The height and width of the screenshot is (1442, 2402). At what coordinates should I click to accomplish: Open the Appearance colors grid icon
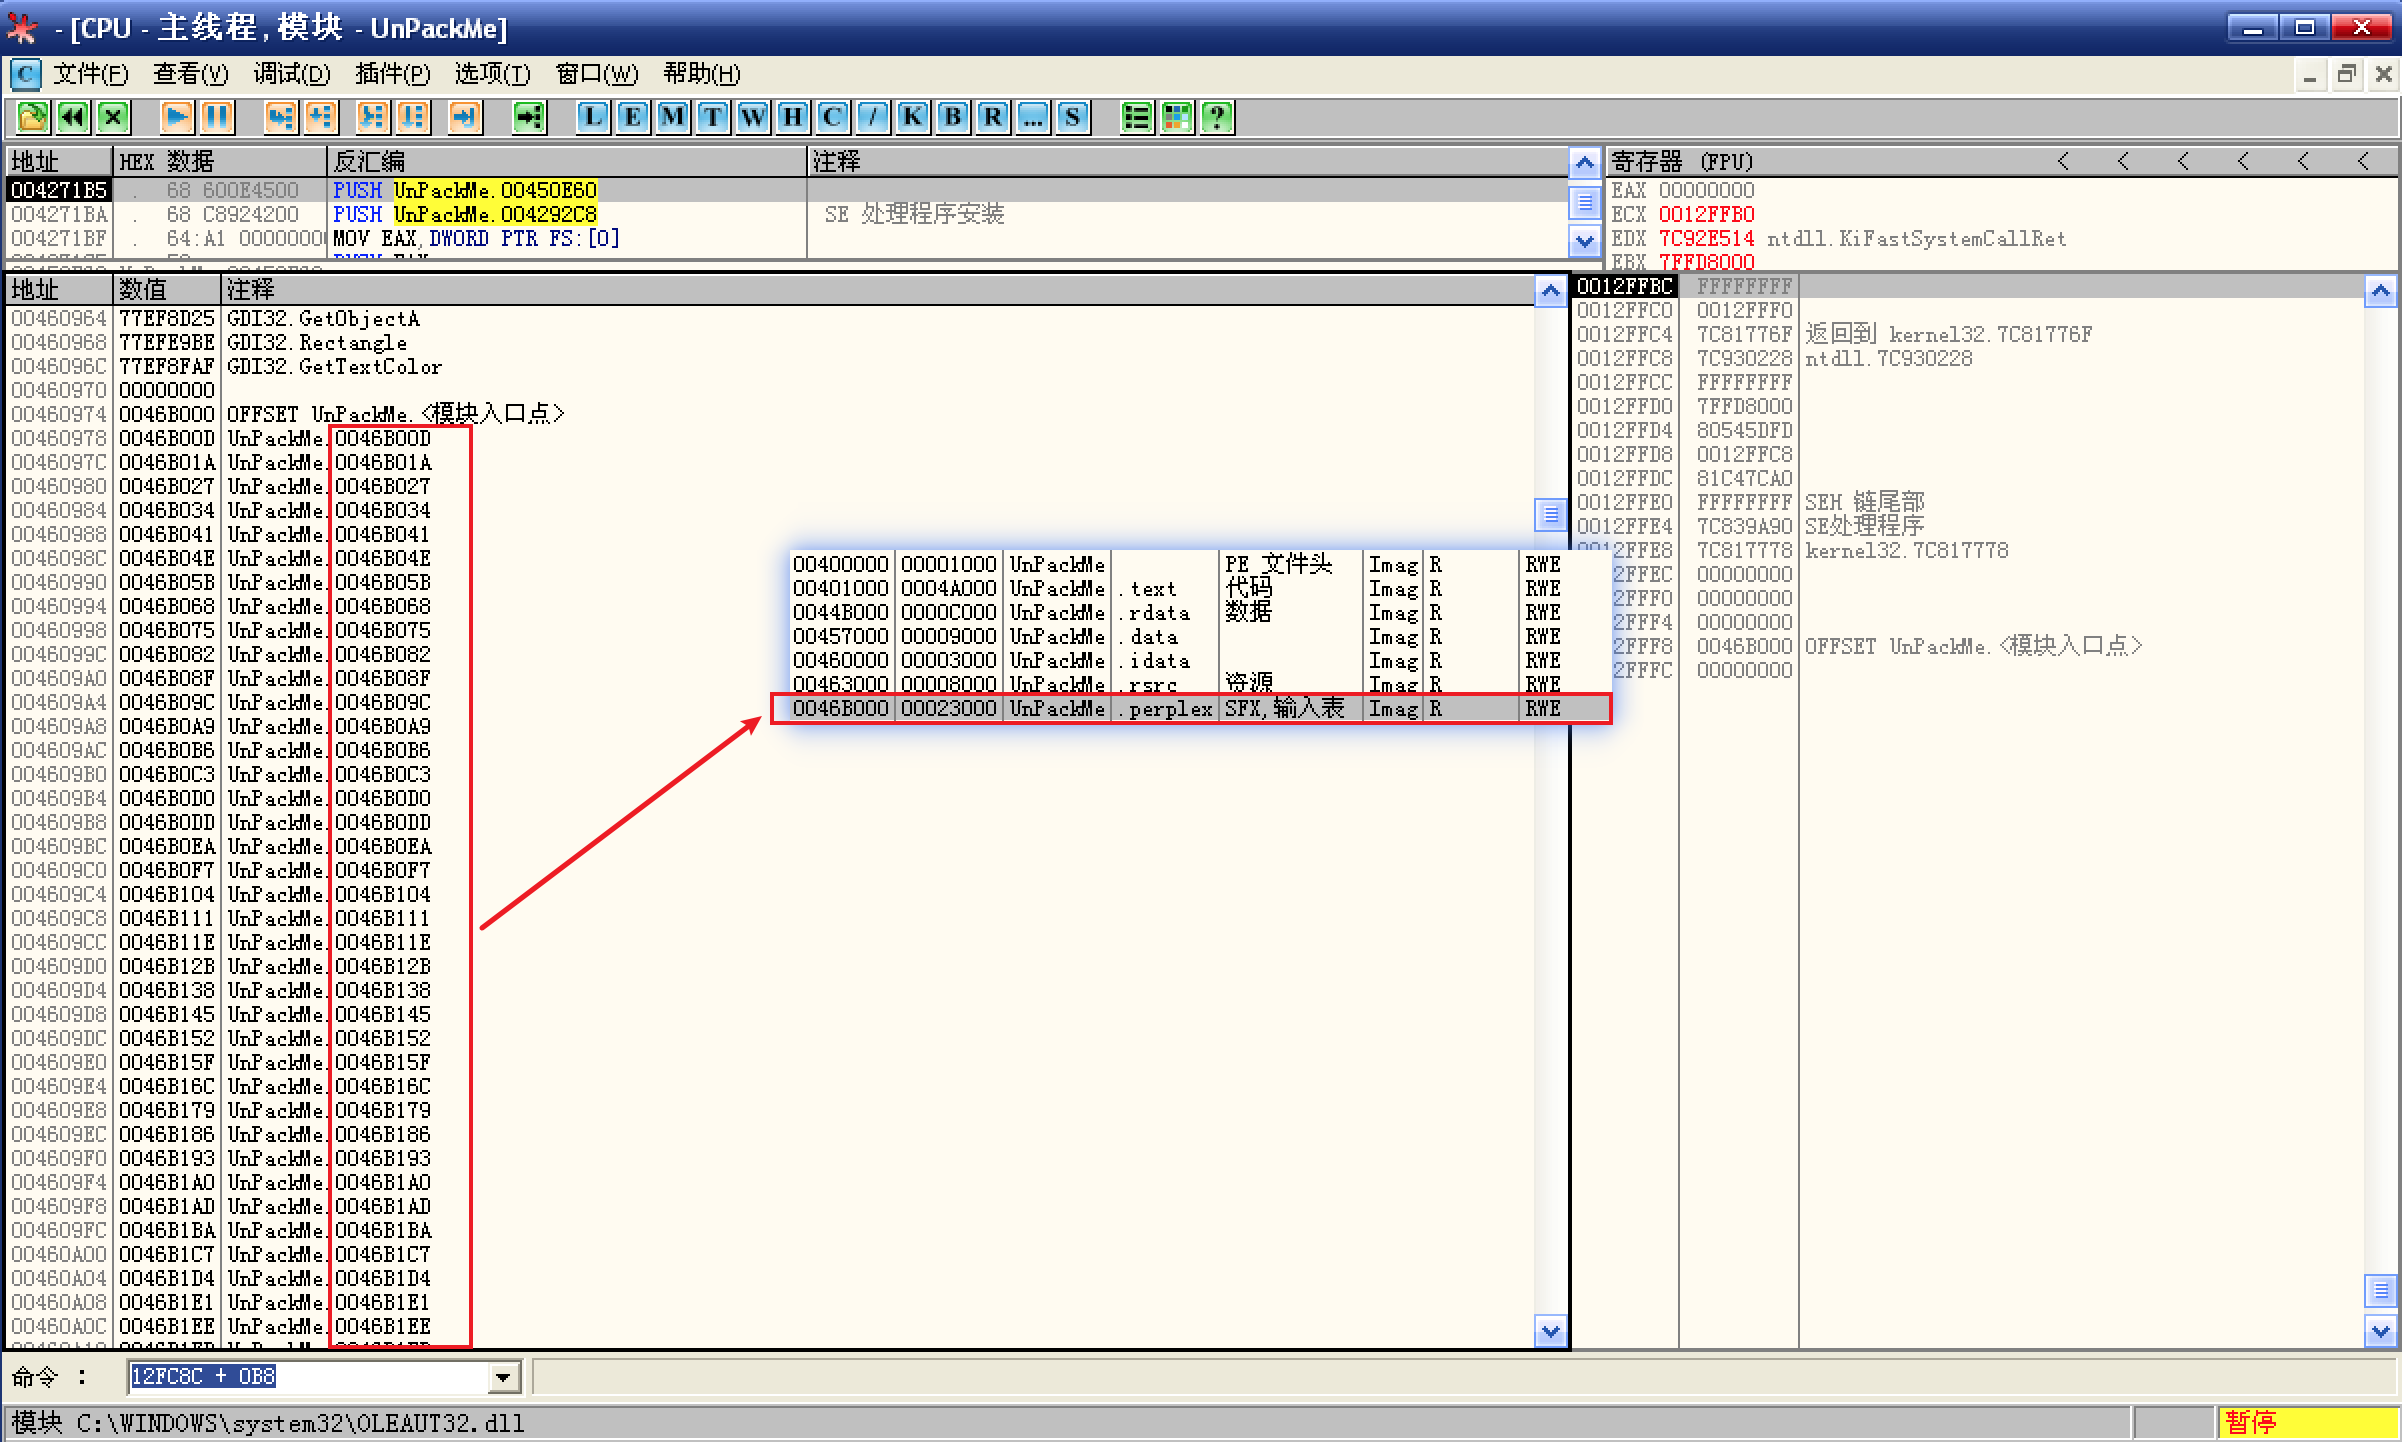pyautogui.click(x=1177, y=117)
